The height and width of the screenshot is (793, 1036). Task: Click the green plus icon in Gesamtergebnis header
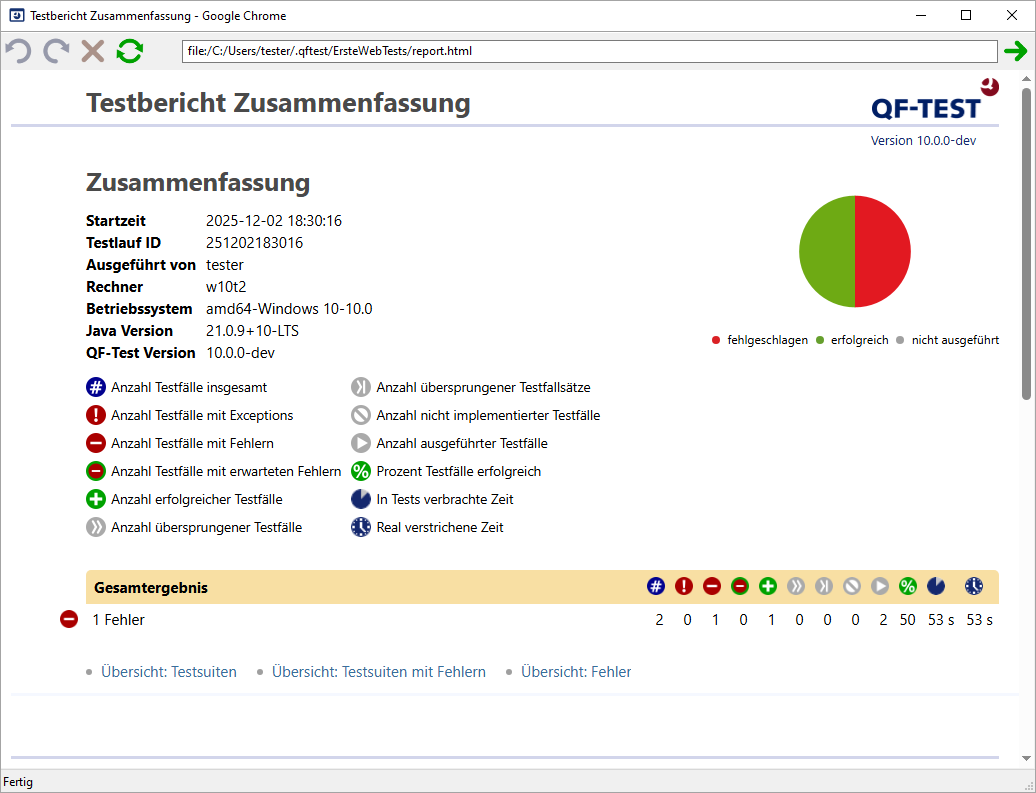click(768, 587)
